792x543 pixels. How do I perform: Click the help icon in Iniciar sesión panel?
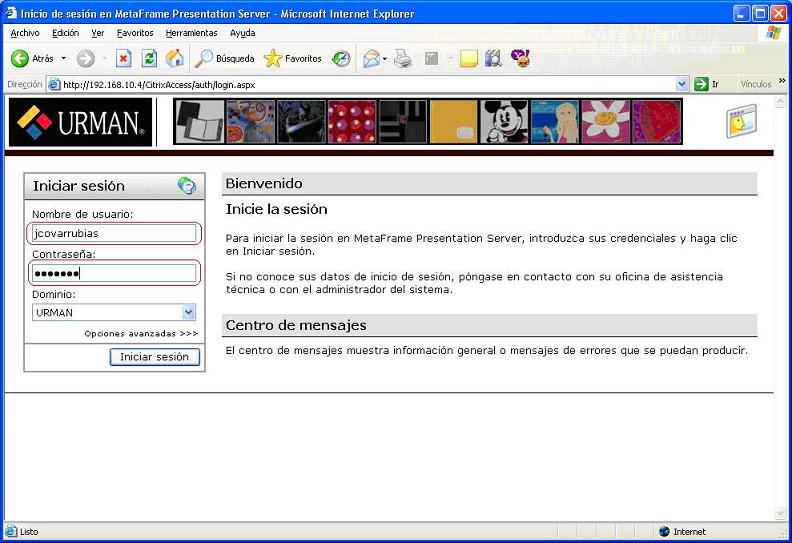pyautogui.click(x=186, y=185)
